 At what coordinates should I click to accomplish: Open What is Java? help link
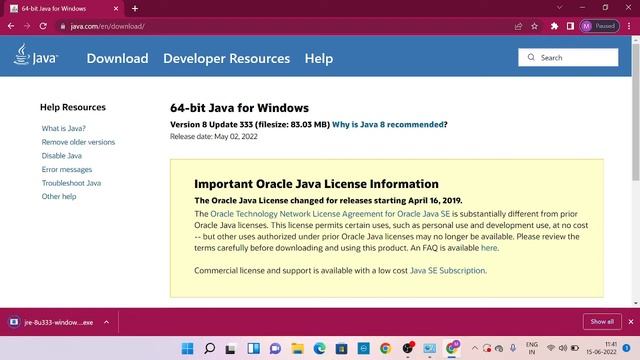coord(64,128)
